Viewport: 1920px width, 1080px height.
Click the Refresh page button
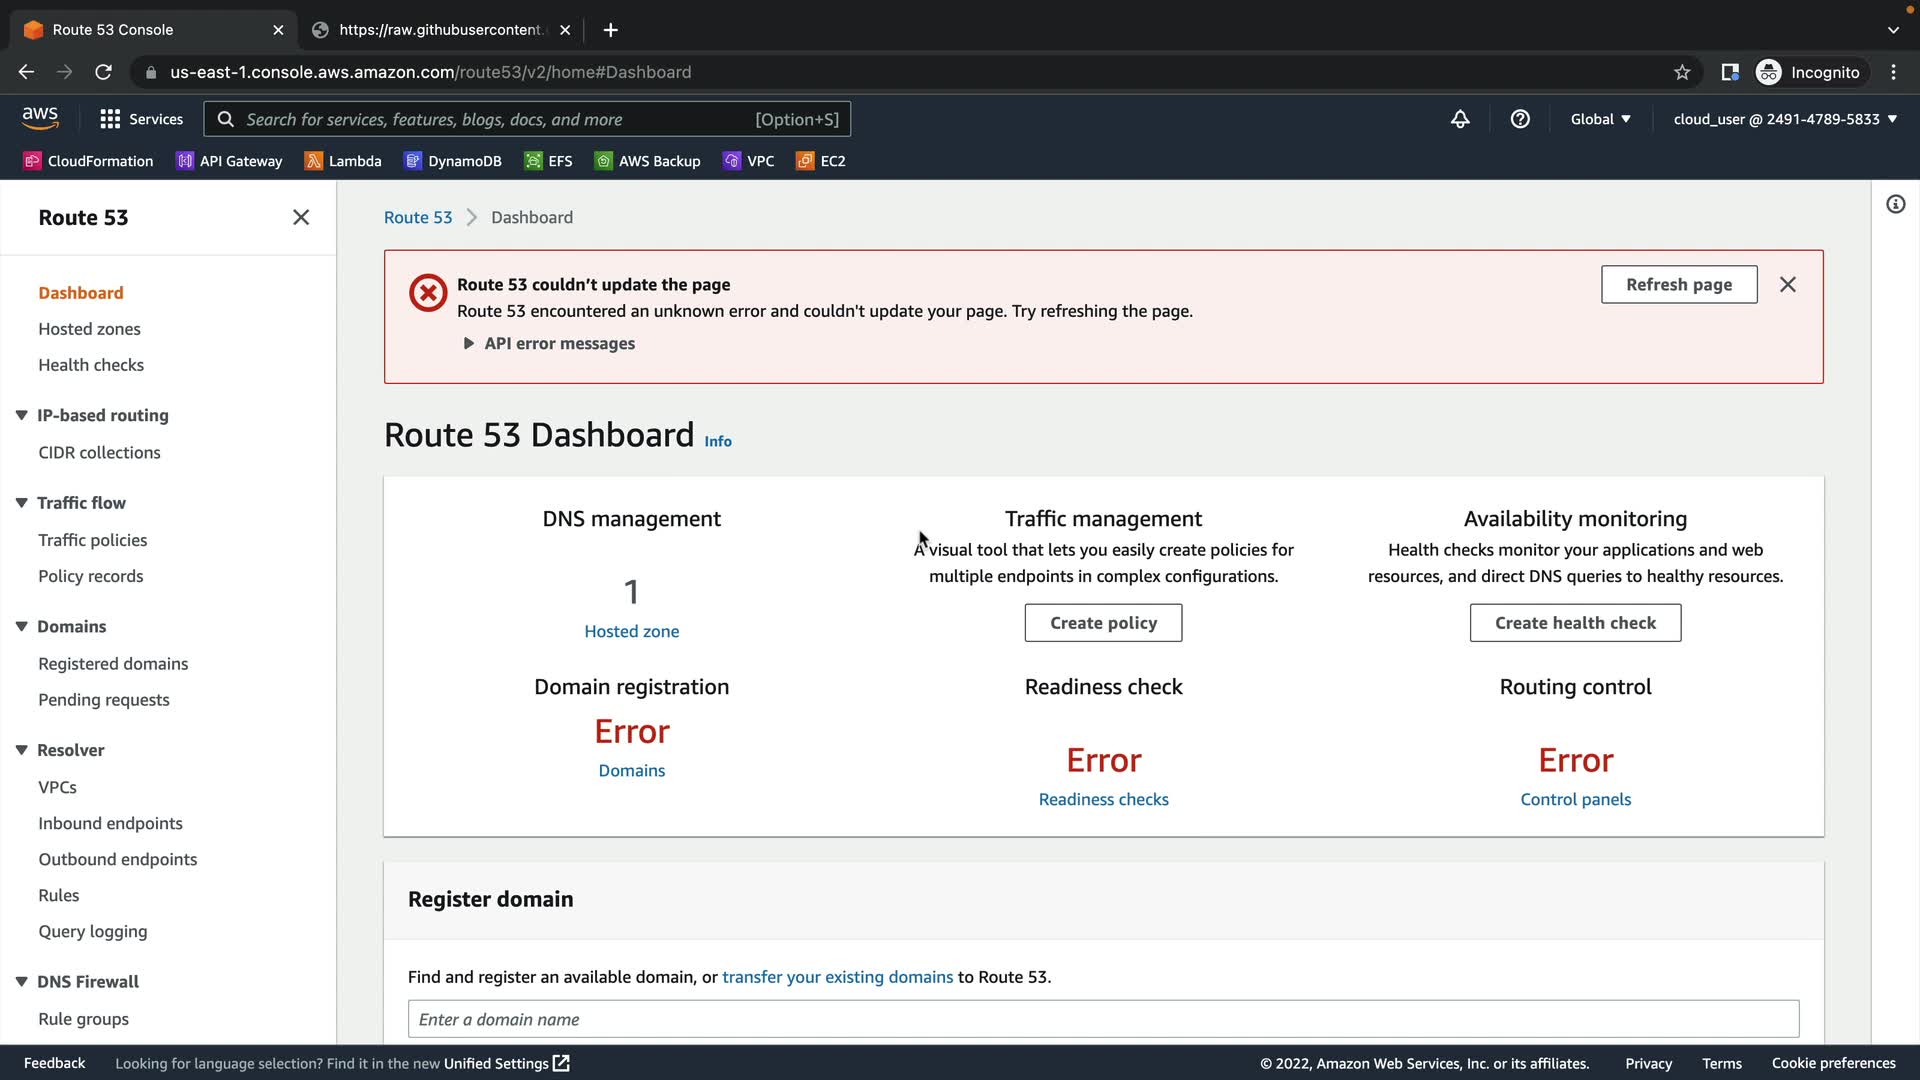coord(1678,285)
